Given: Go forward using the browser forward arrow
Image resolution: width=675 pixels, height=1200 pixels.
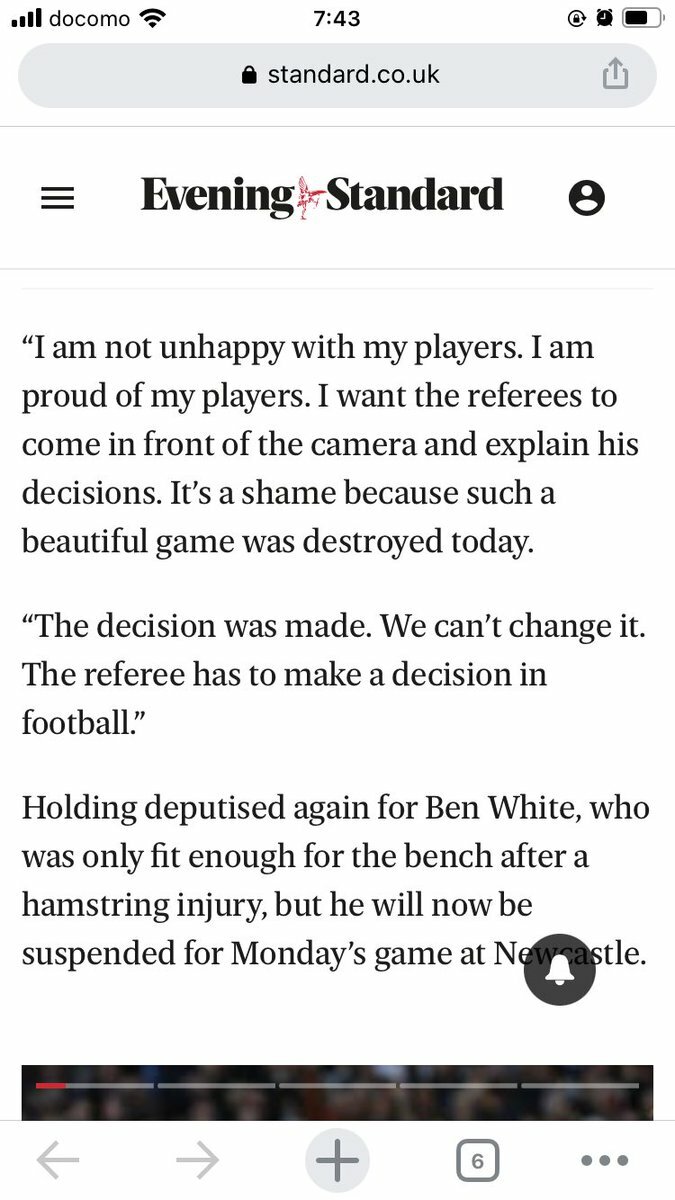Looking at the screenshot, I should [197, 1161].
